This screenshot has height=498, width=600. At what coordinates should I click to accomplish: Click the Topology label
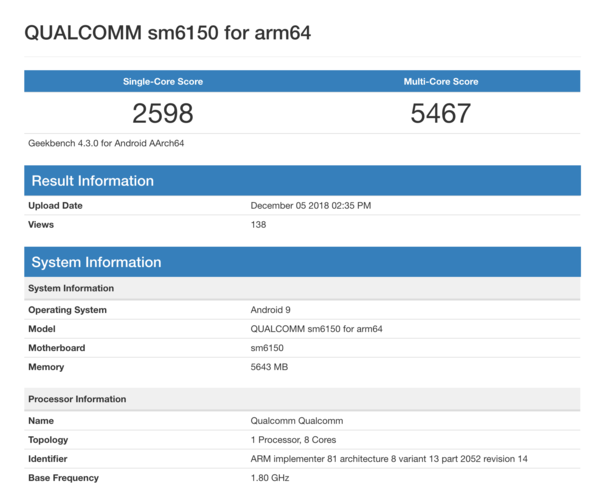point(48,440)
